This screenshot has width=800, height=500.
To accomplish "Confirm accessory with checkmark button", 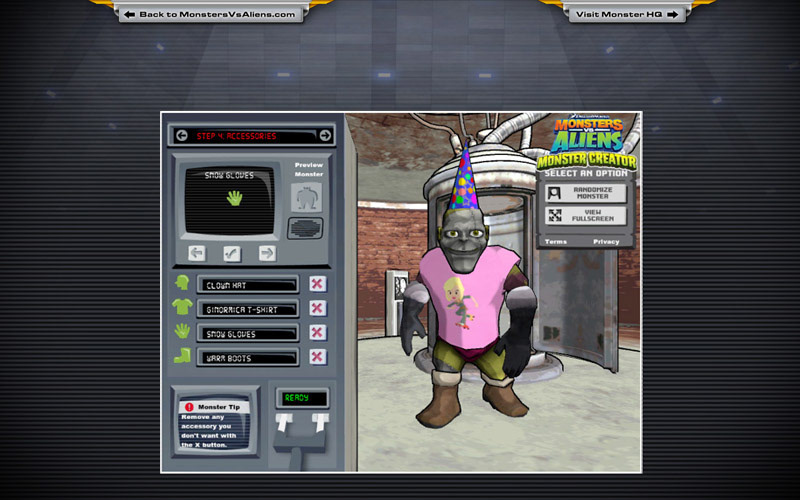I will point(232,253).
